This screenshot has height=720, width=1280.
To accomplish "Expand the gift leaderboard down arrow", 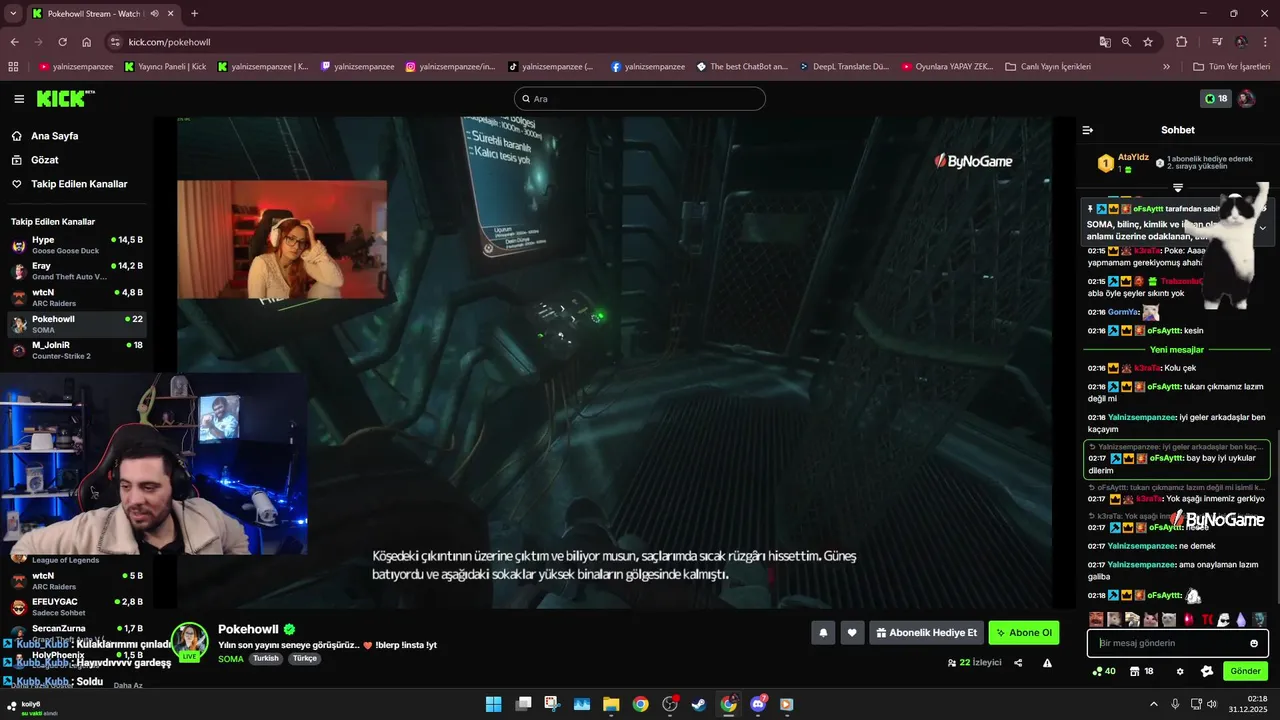I will [x=1178, y=187].
